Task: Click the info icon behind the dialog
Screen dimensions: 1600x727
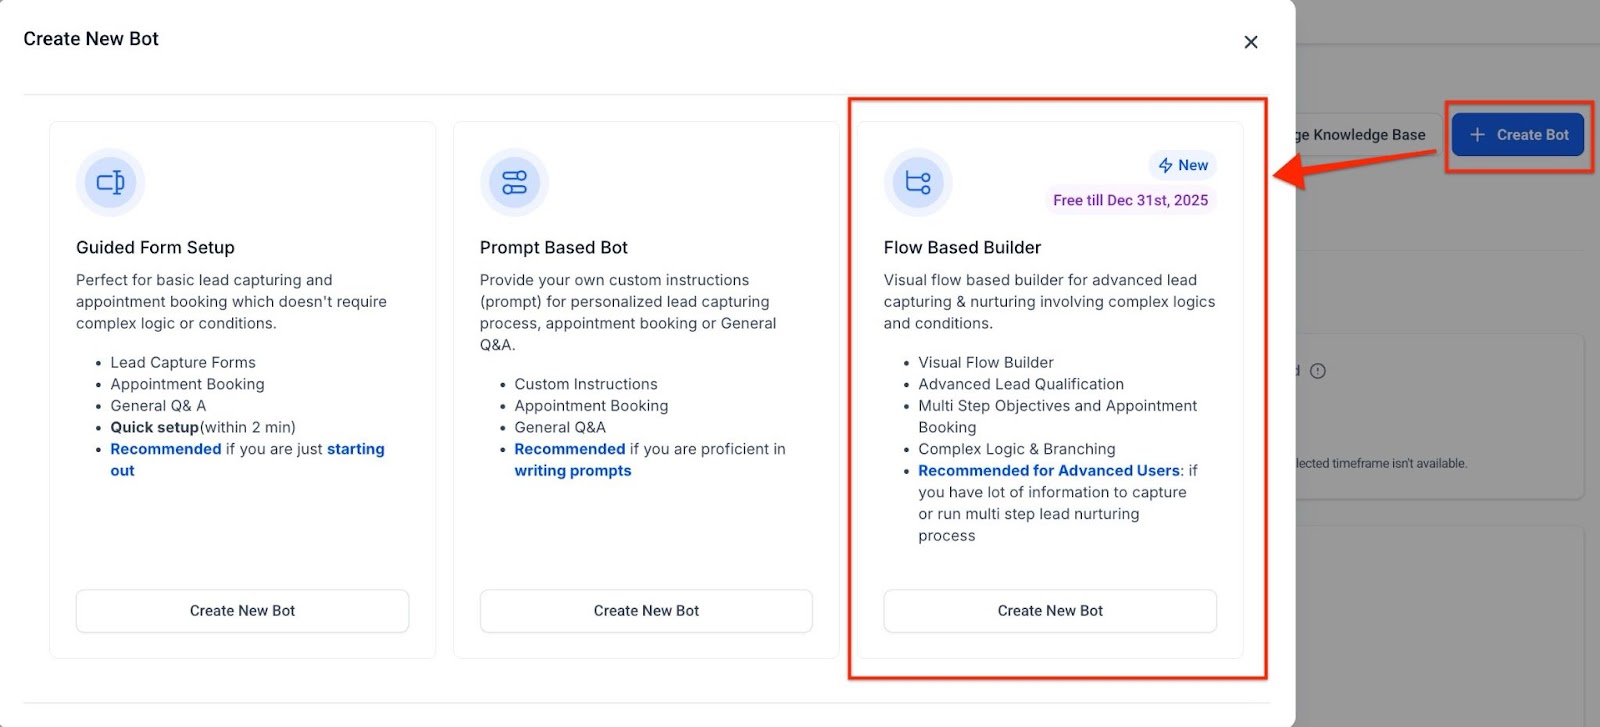Action: (x=1318, y=371)
